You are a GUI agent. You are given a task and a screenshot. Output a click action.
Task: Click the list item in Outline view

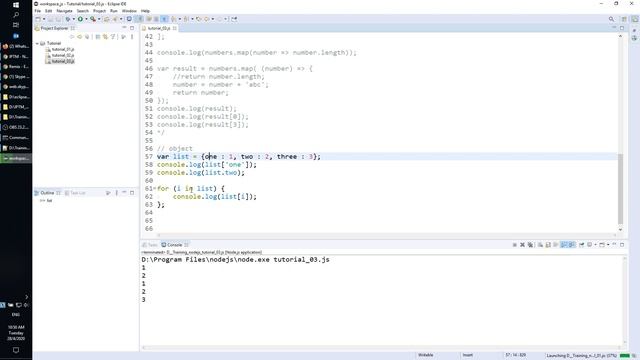[x=46, y=201]
